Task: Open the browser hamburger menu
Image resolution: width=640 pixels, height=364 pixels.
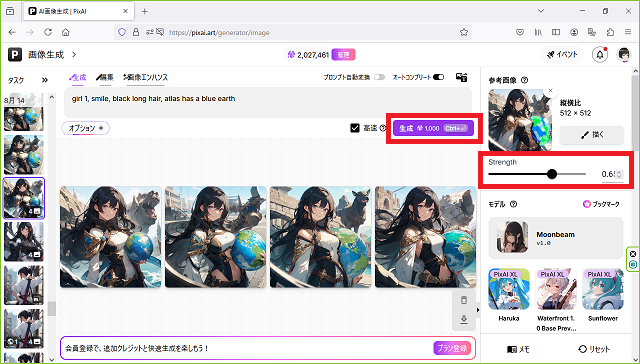Action: 628,32
